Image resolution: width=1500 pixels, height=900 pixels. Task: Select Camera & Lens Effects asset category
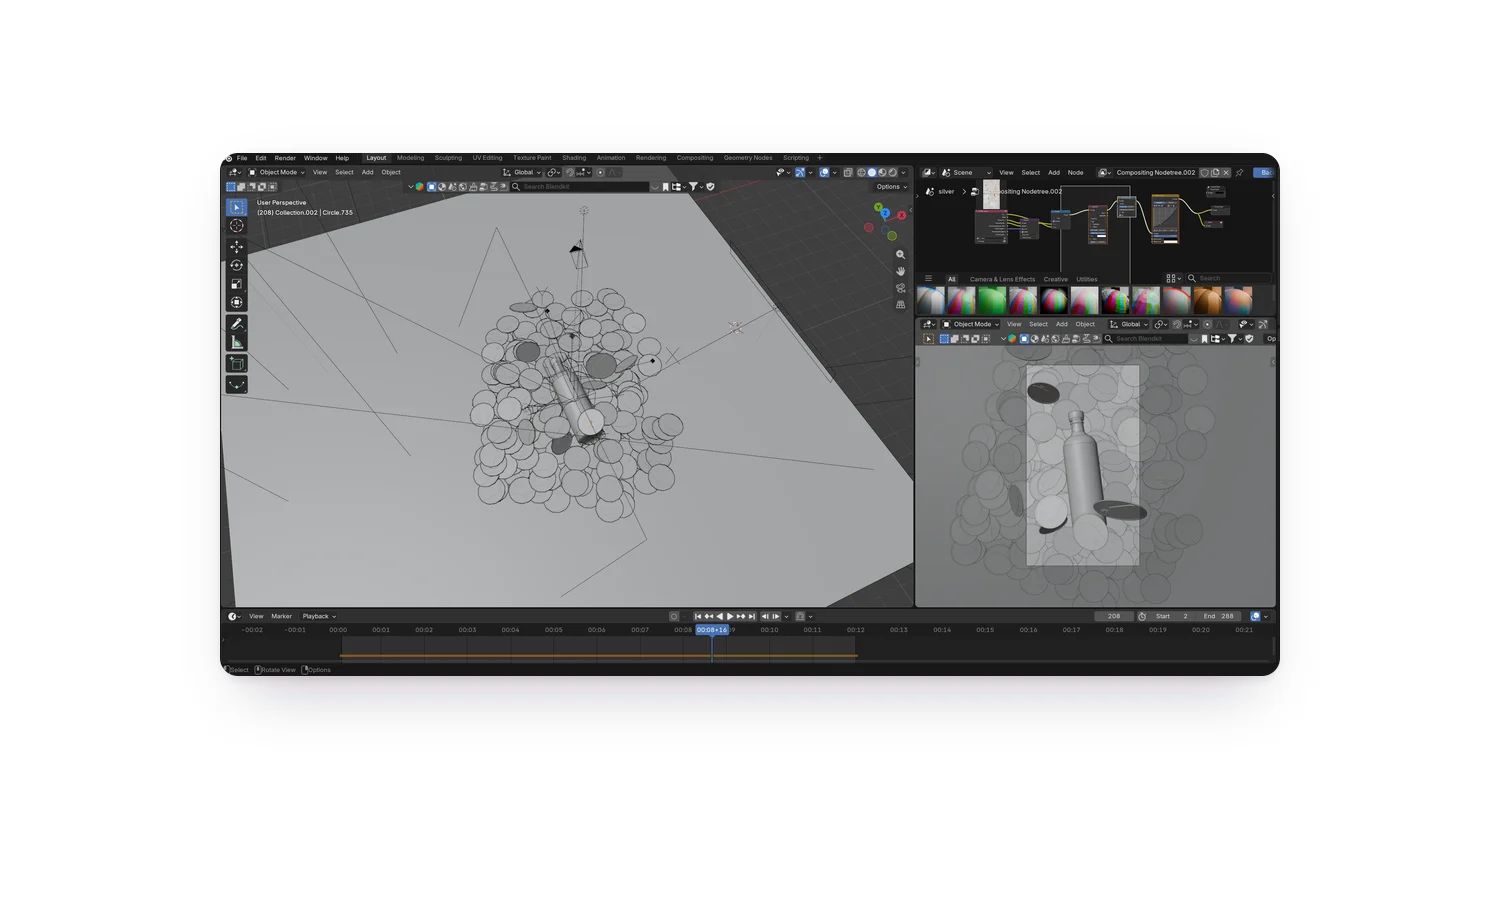[1002, 279]
